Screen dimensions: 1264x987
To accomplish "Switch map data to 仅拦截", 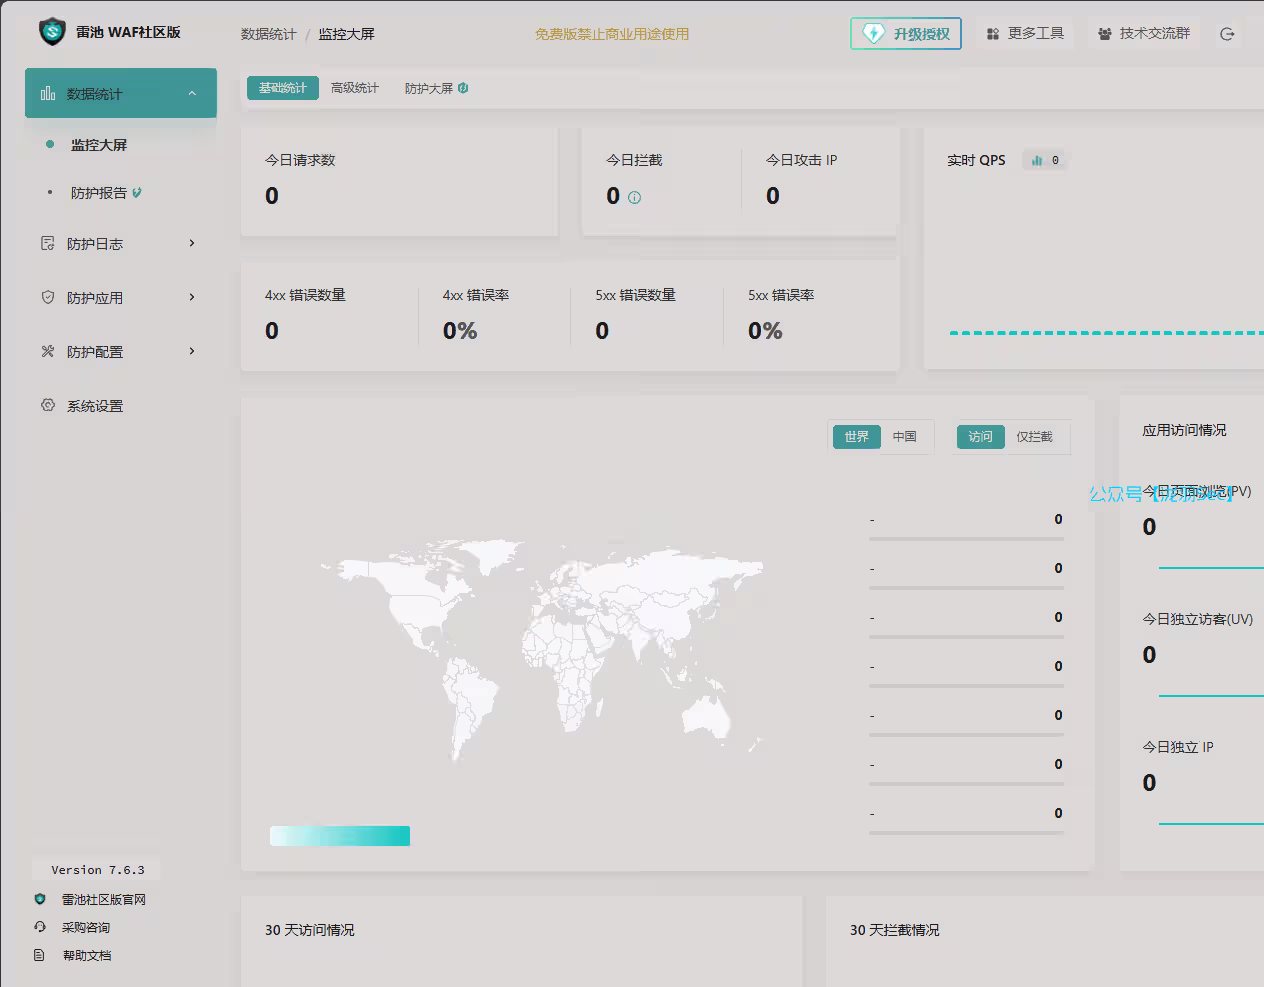I will [1034, 437].
